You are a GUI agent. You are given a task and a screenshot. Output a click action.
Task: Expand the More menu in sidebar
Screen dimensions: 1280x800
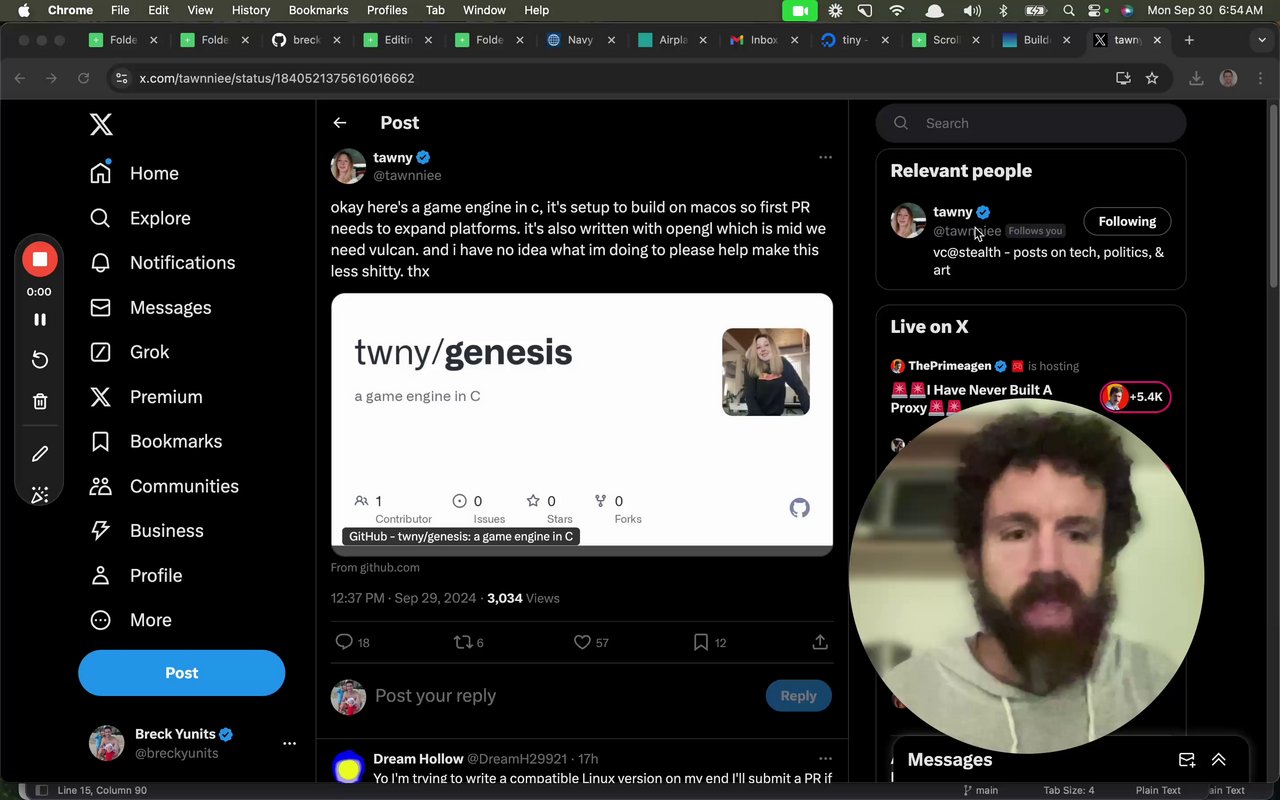tap(130, 620)
